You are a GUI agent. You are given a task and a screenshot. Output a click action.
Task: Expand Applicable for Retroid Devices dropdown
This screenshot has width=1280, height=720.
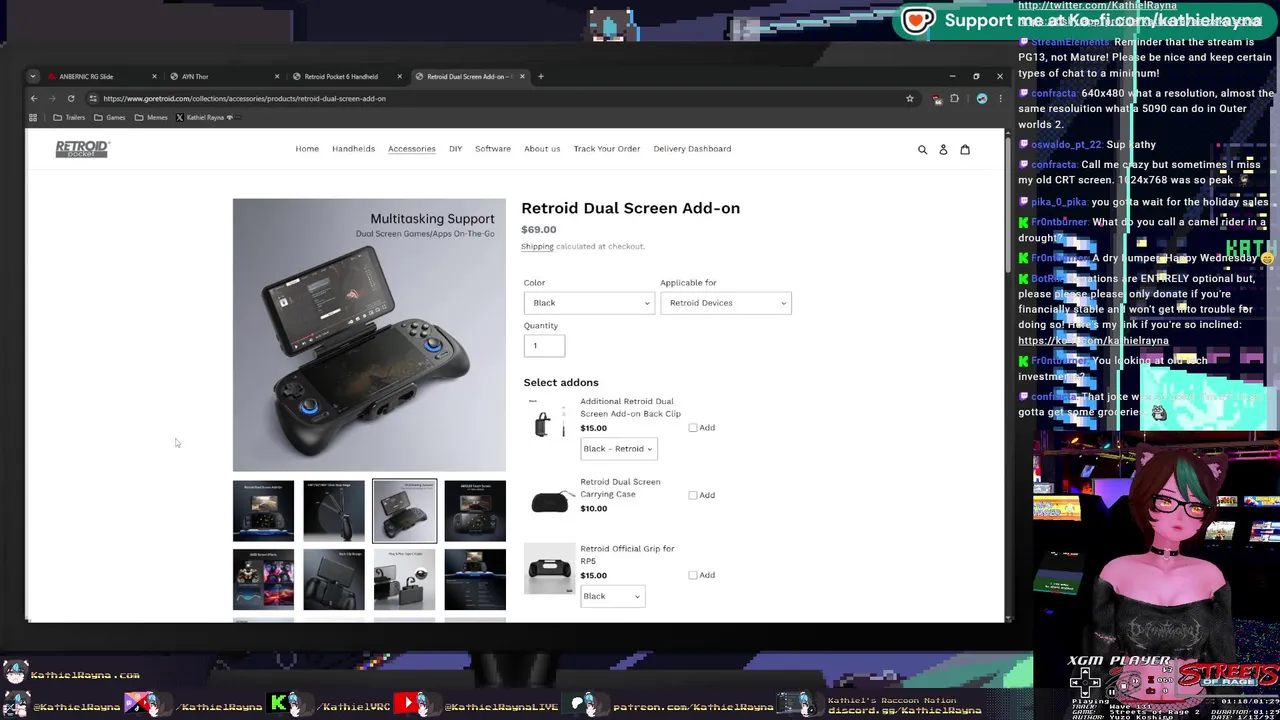pos(726,303)
